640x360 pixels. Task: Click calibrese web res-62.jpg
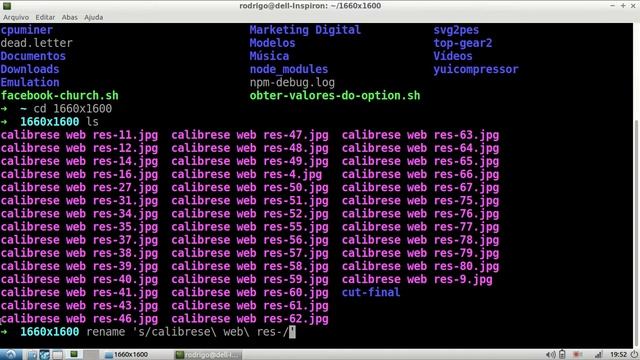tap(250, 318)
